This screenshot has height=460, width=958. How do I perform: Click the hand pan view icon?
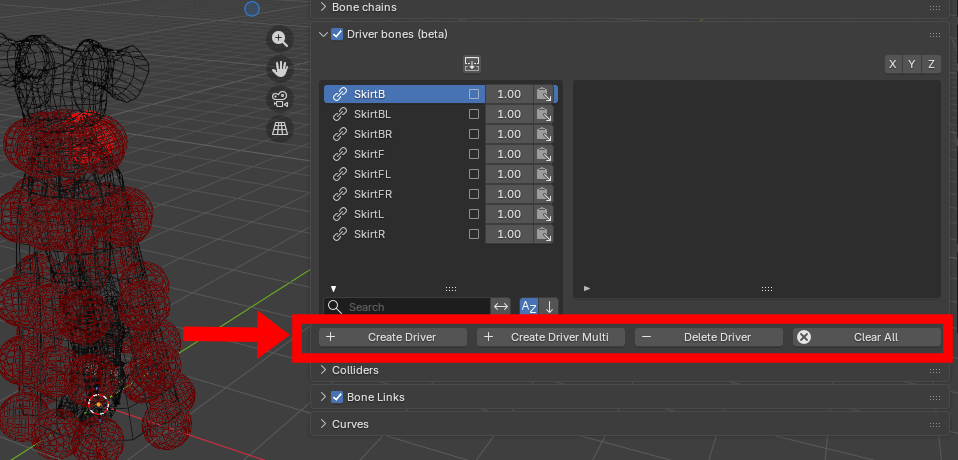tap(280, 69)
